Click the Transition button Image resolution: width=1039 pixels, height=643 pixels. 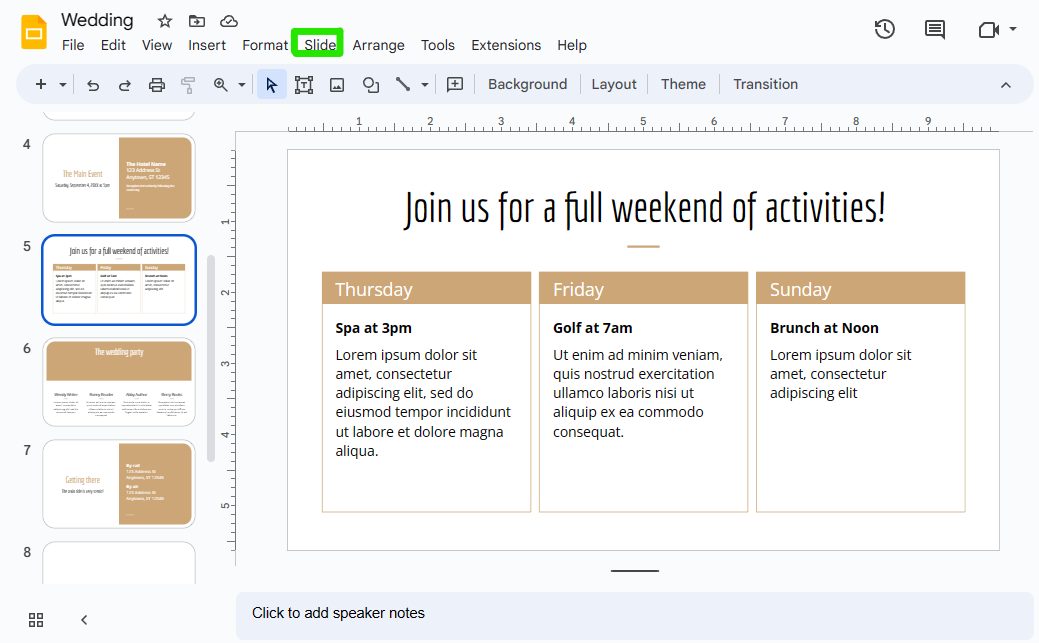pyautogui.click(x=765, y=85)
